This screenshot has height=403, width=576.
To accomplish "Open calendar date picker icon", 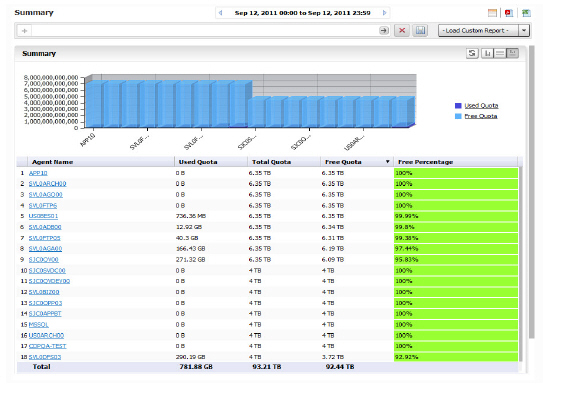I will [492, 13].
